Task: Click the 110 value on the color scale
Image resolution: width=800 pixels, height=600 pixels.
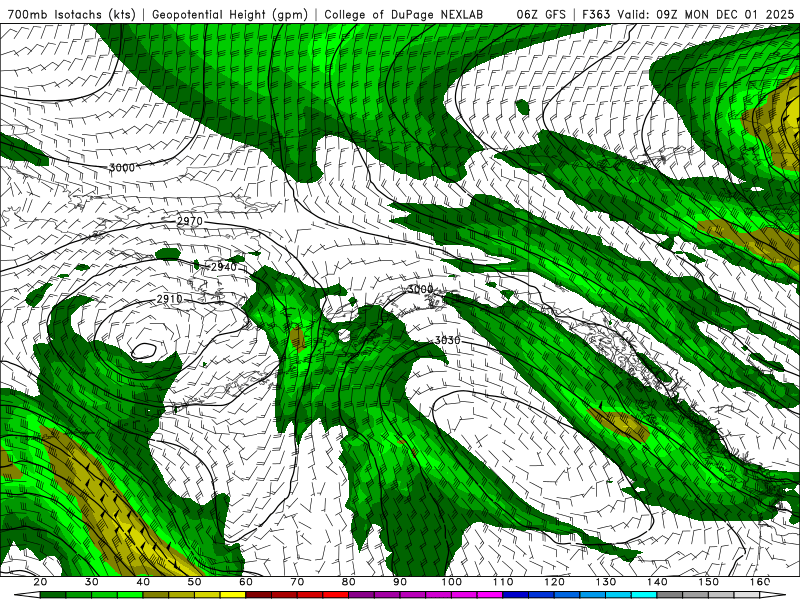Action: point(503,582)
